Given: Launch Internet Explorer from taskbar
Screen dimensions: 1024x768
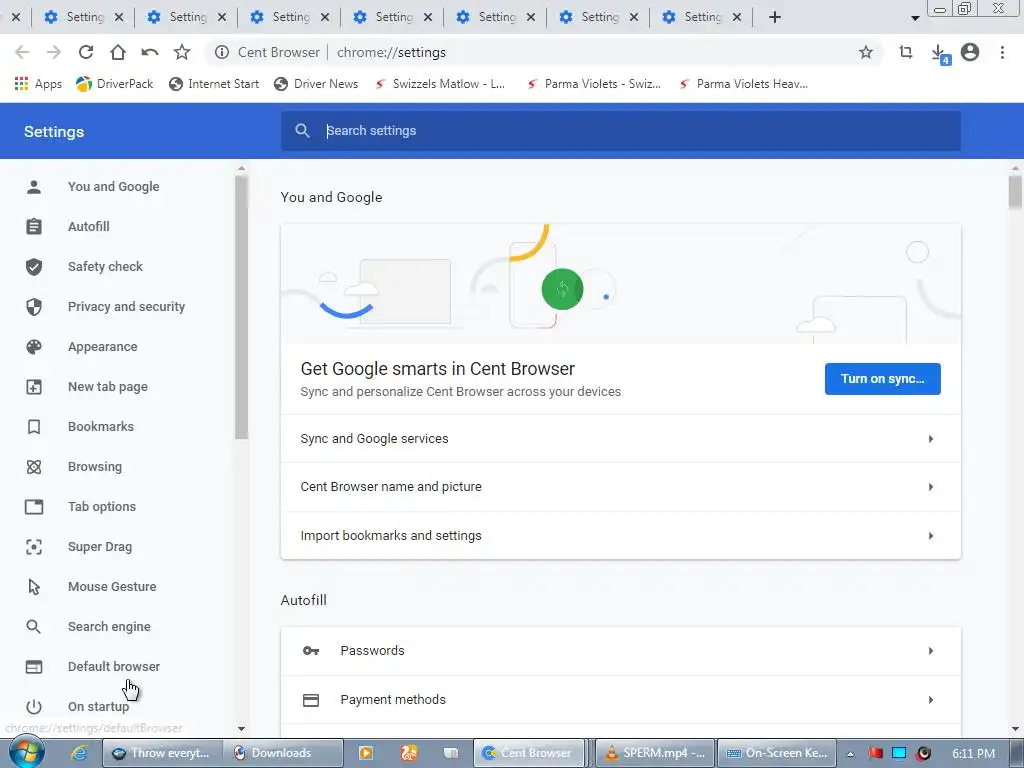Looking at the screenshot, I should click(x=79, y=754).
